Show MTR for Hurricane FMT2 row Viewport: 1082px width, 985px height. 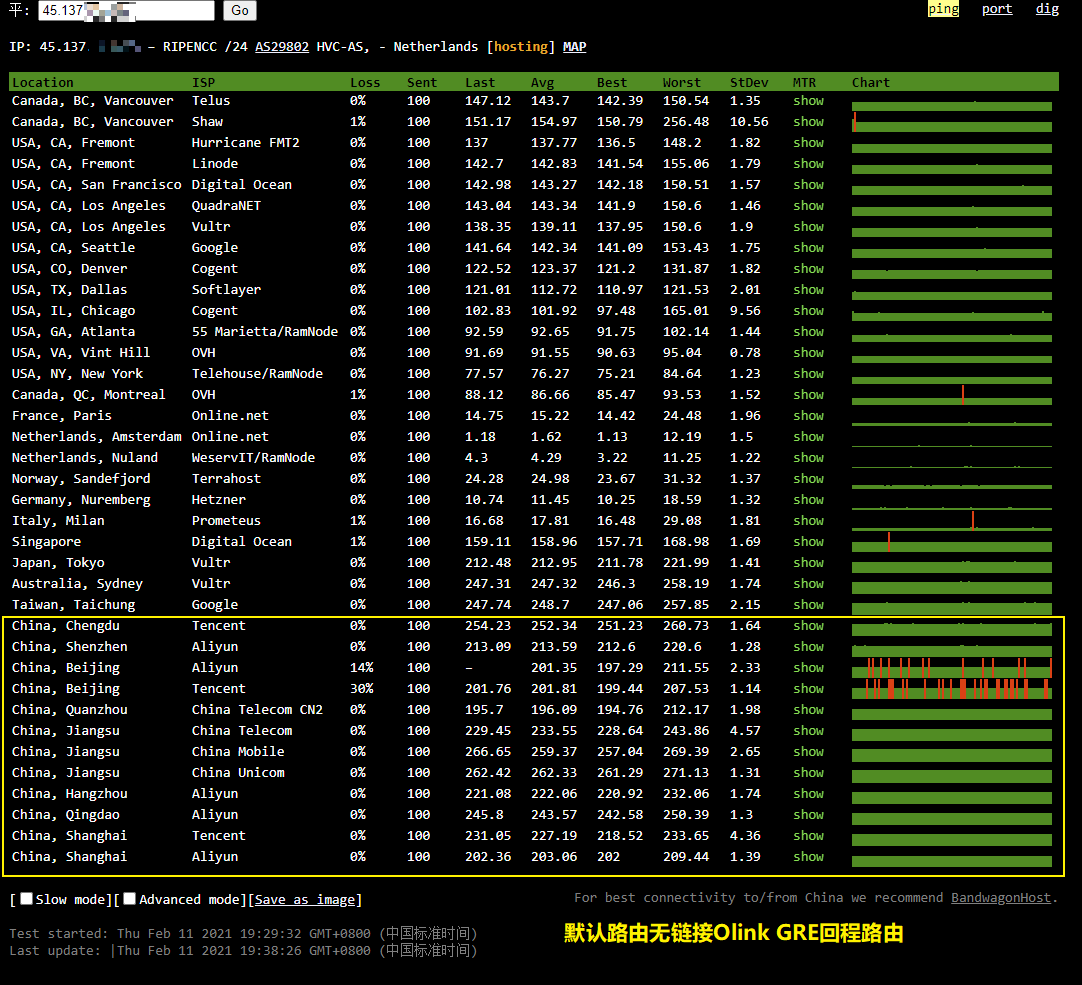pos(808,143)
